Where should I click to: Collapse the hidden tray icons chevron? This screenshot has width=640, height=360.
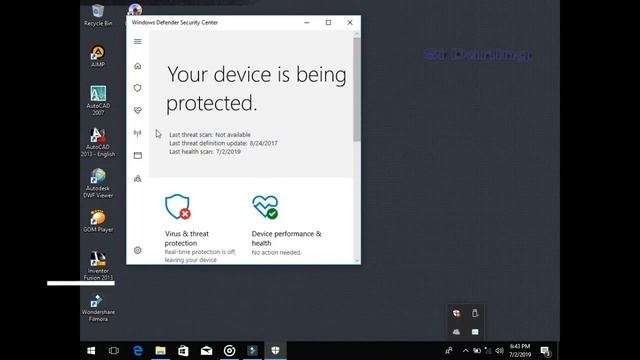465,351
